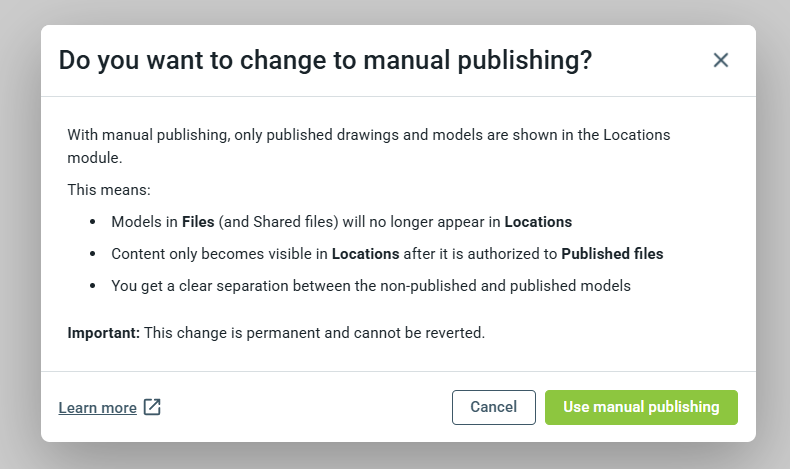Click the This means: line
Viewport: 790px width, 469px height.
(x=109, y=189)
